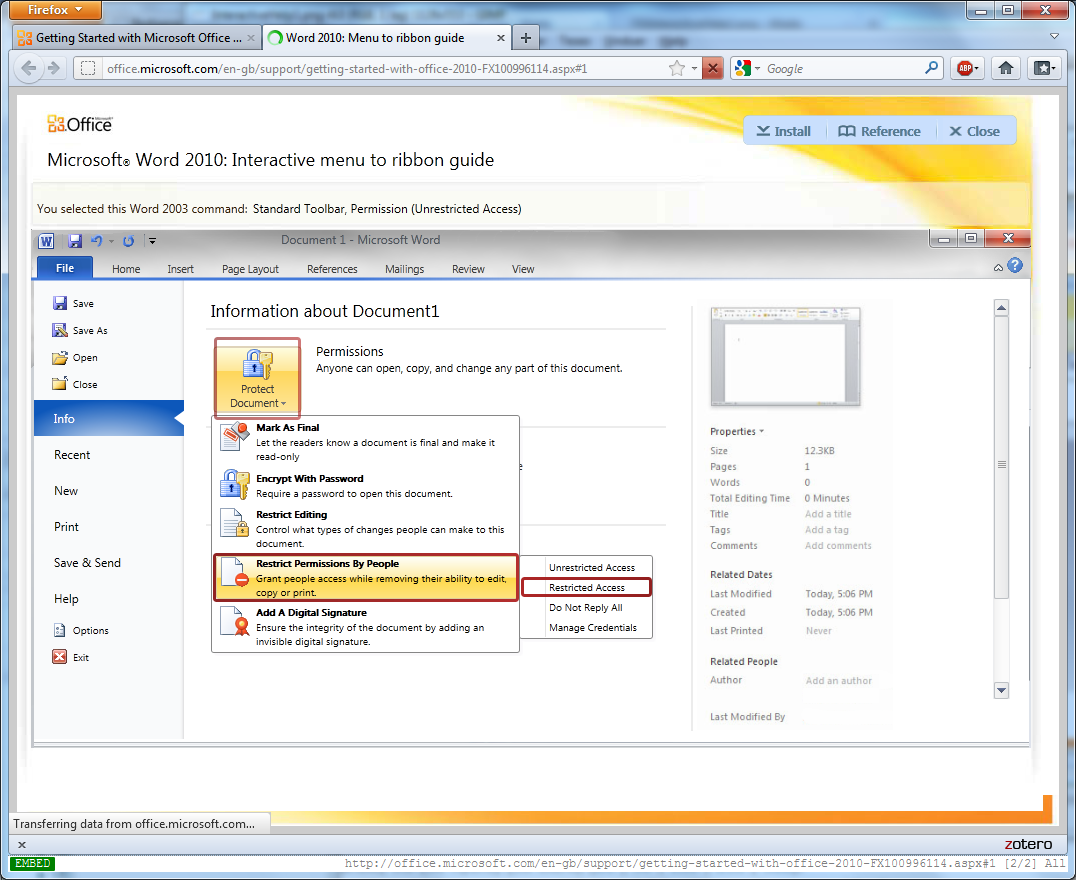Click the Exit icon in sidebar
1076x880 pixels.
60,657
